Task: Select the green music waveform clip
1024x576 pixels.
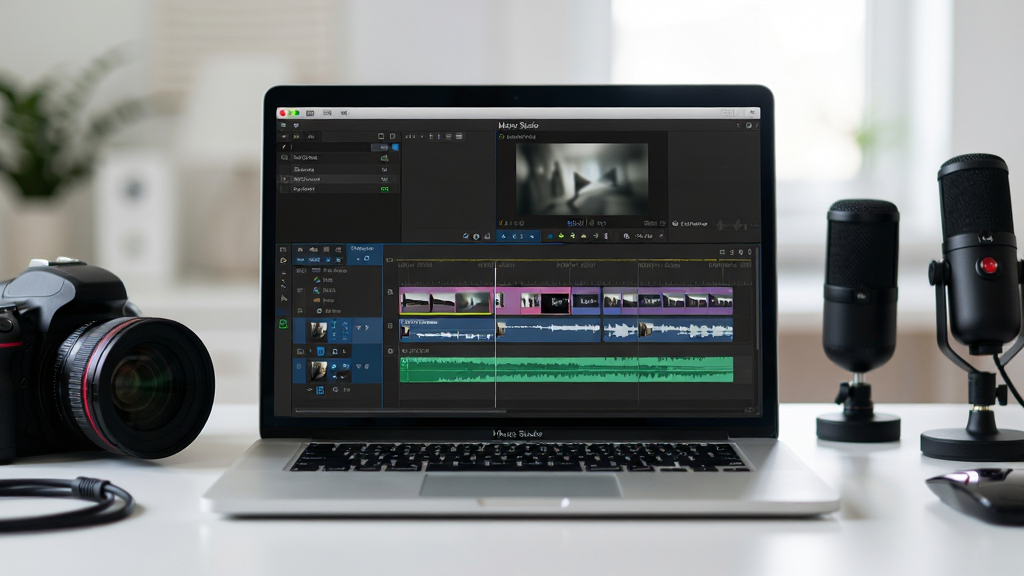Action: [x=566, y=369]
